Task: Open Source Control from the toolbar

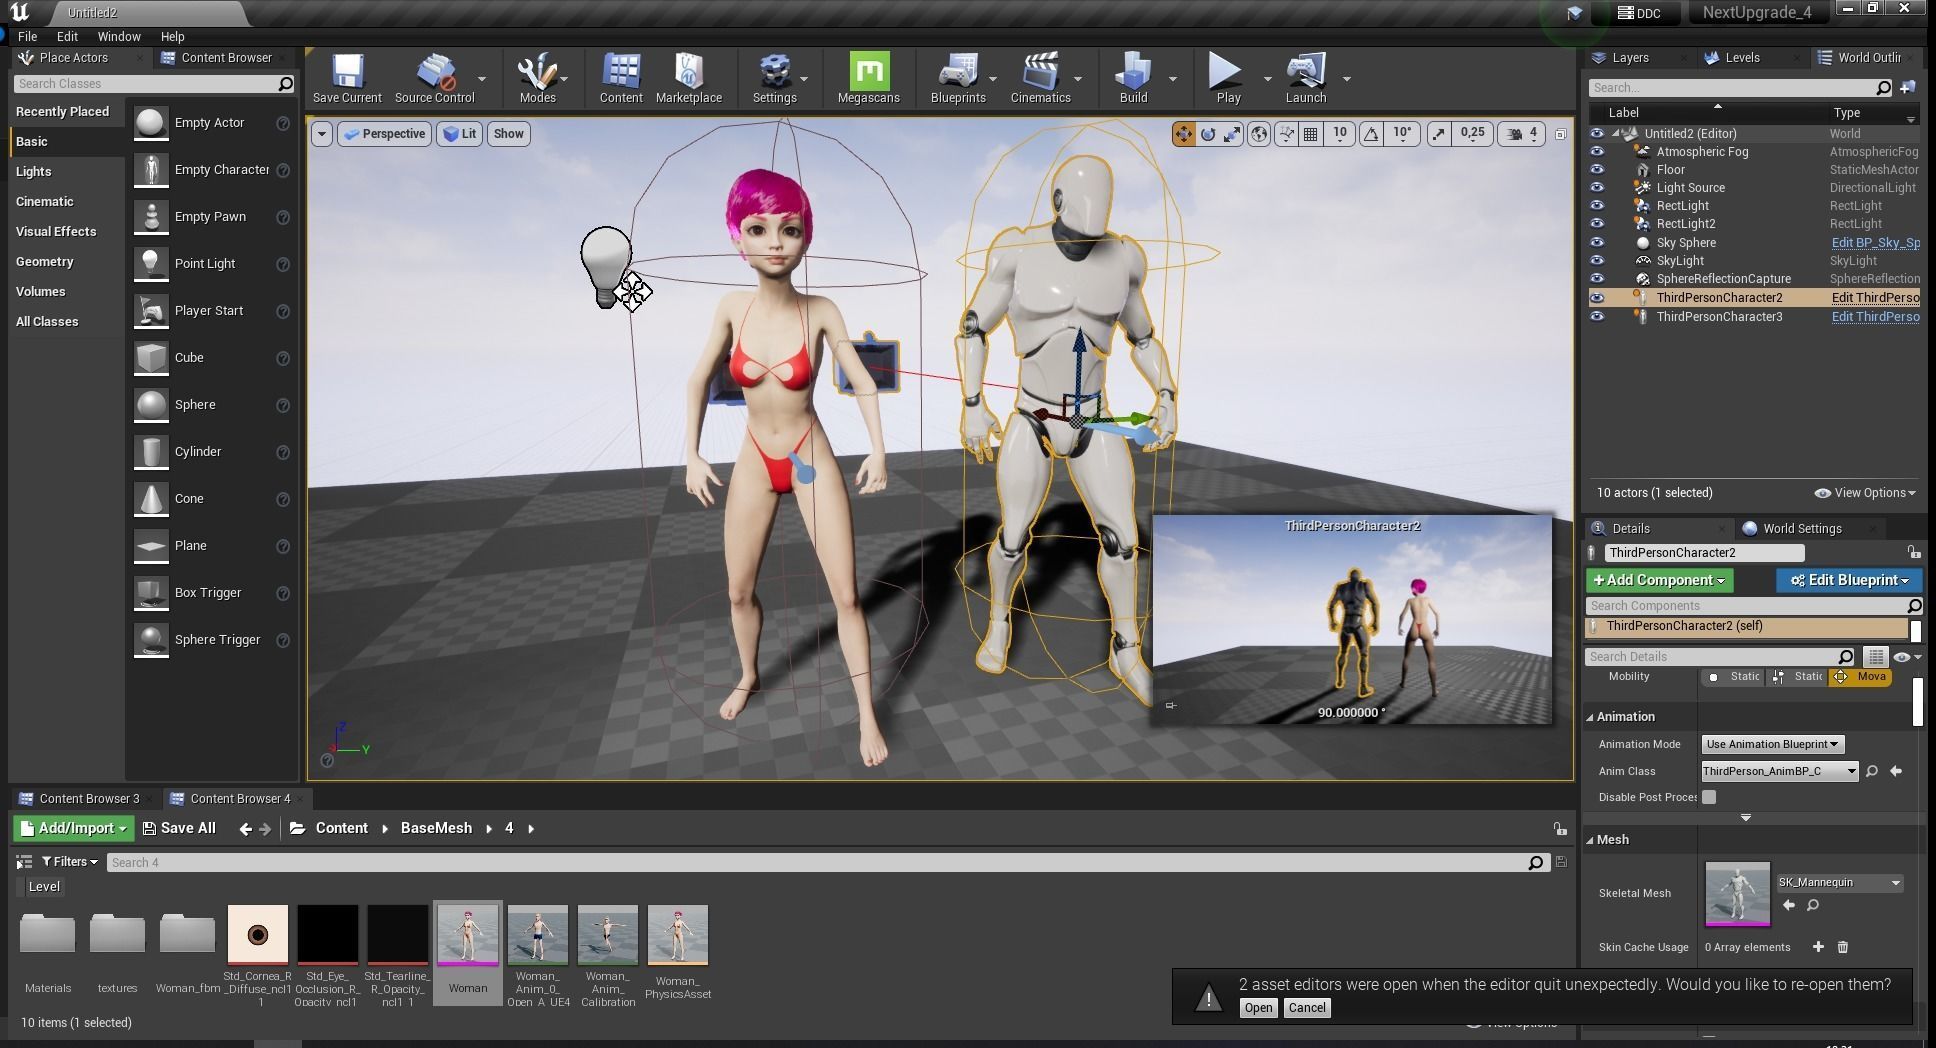Action: 434,78
